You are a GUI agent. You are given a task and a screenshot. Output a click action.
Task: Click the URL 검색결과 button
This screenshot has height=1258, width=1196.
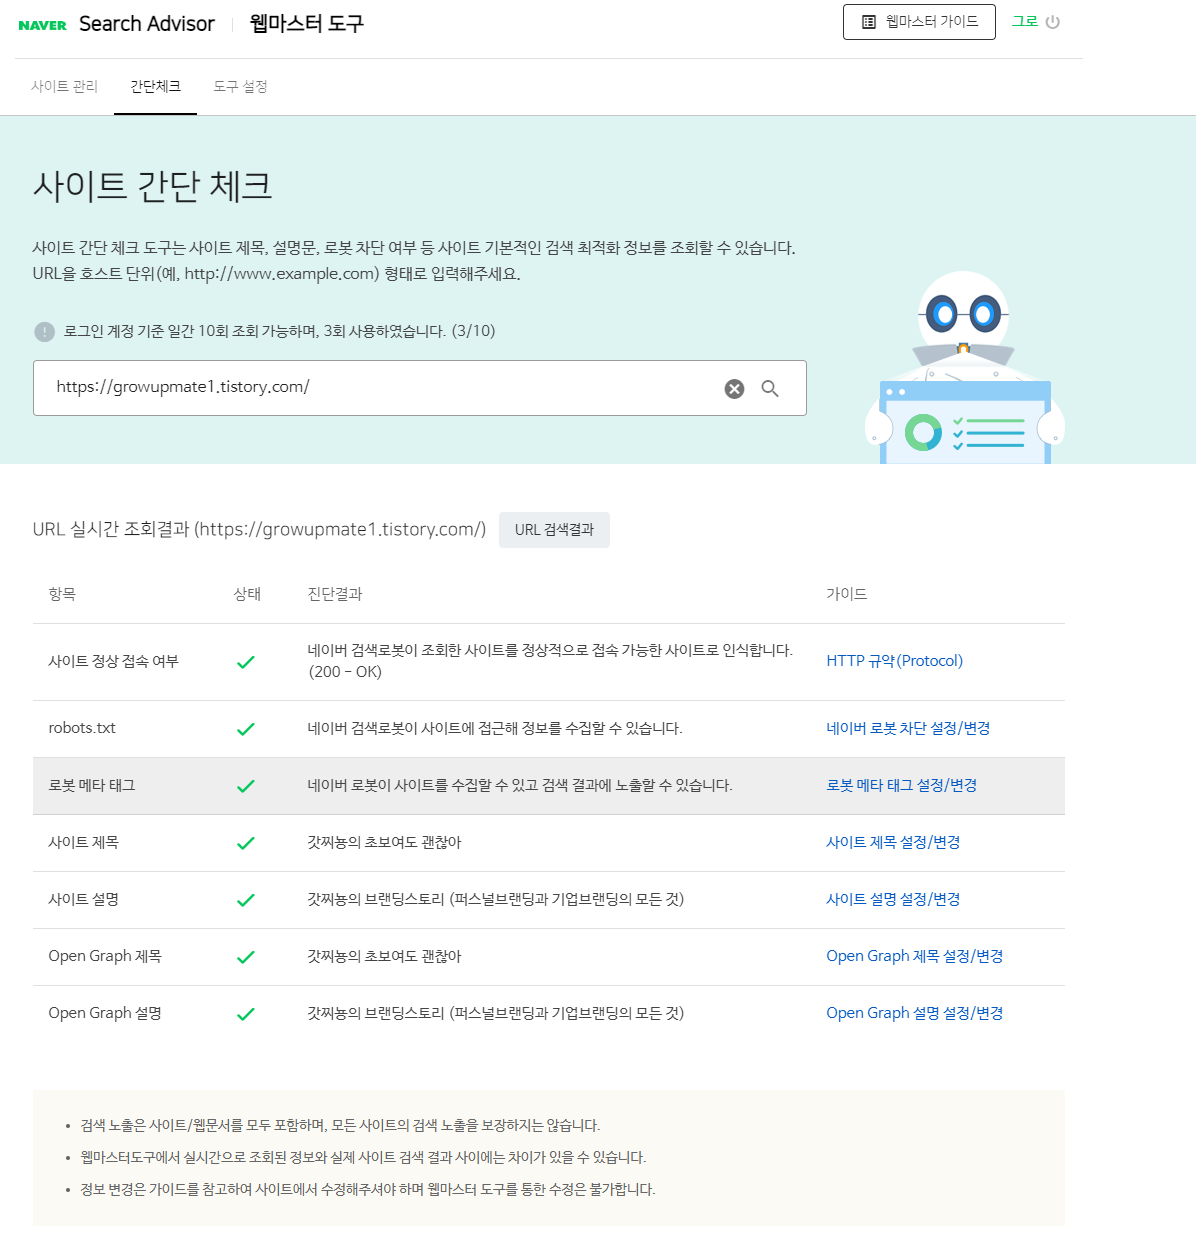click(x=554, y=530)
